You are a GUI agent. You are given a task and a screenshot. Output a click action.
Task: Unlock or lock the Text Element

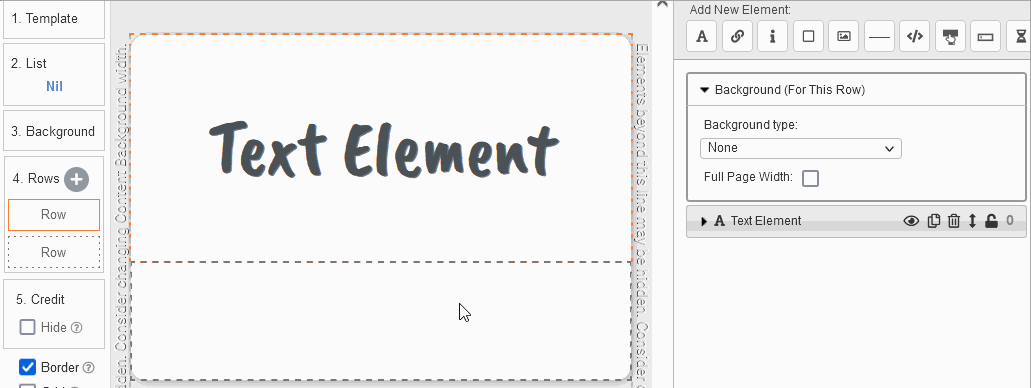(x=992, y=221)
